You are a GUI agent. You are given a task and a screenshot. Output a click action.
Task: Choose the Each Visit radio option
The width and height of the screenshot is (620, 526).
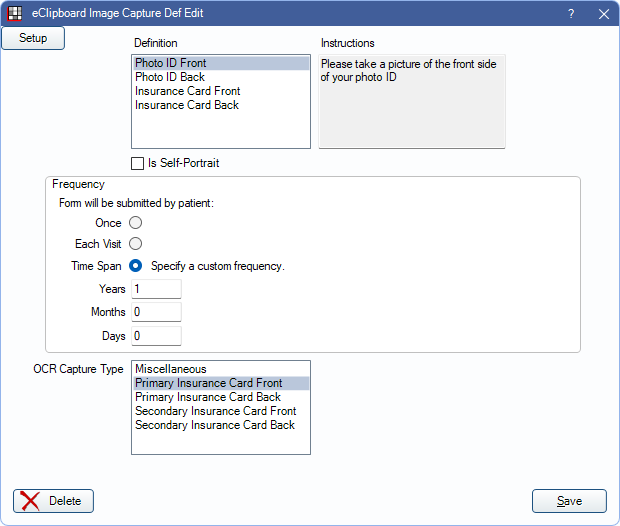pos(136,244)
